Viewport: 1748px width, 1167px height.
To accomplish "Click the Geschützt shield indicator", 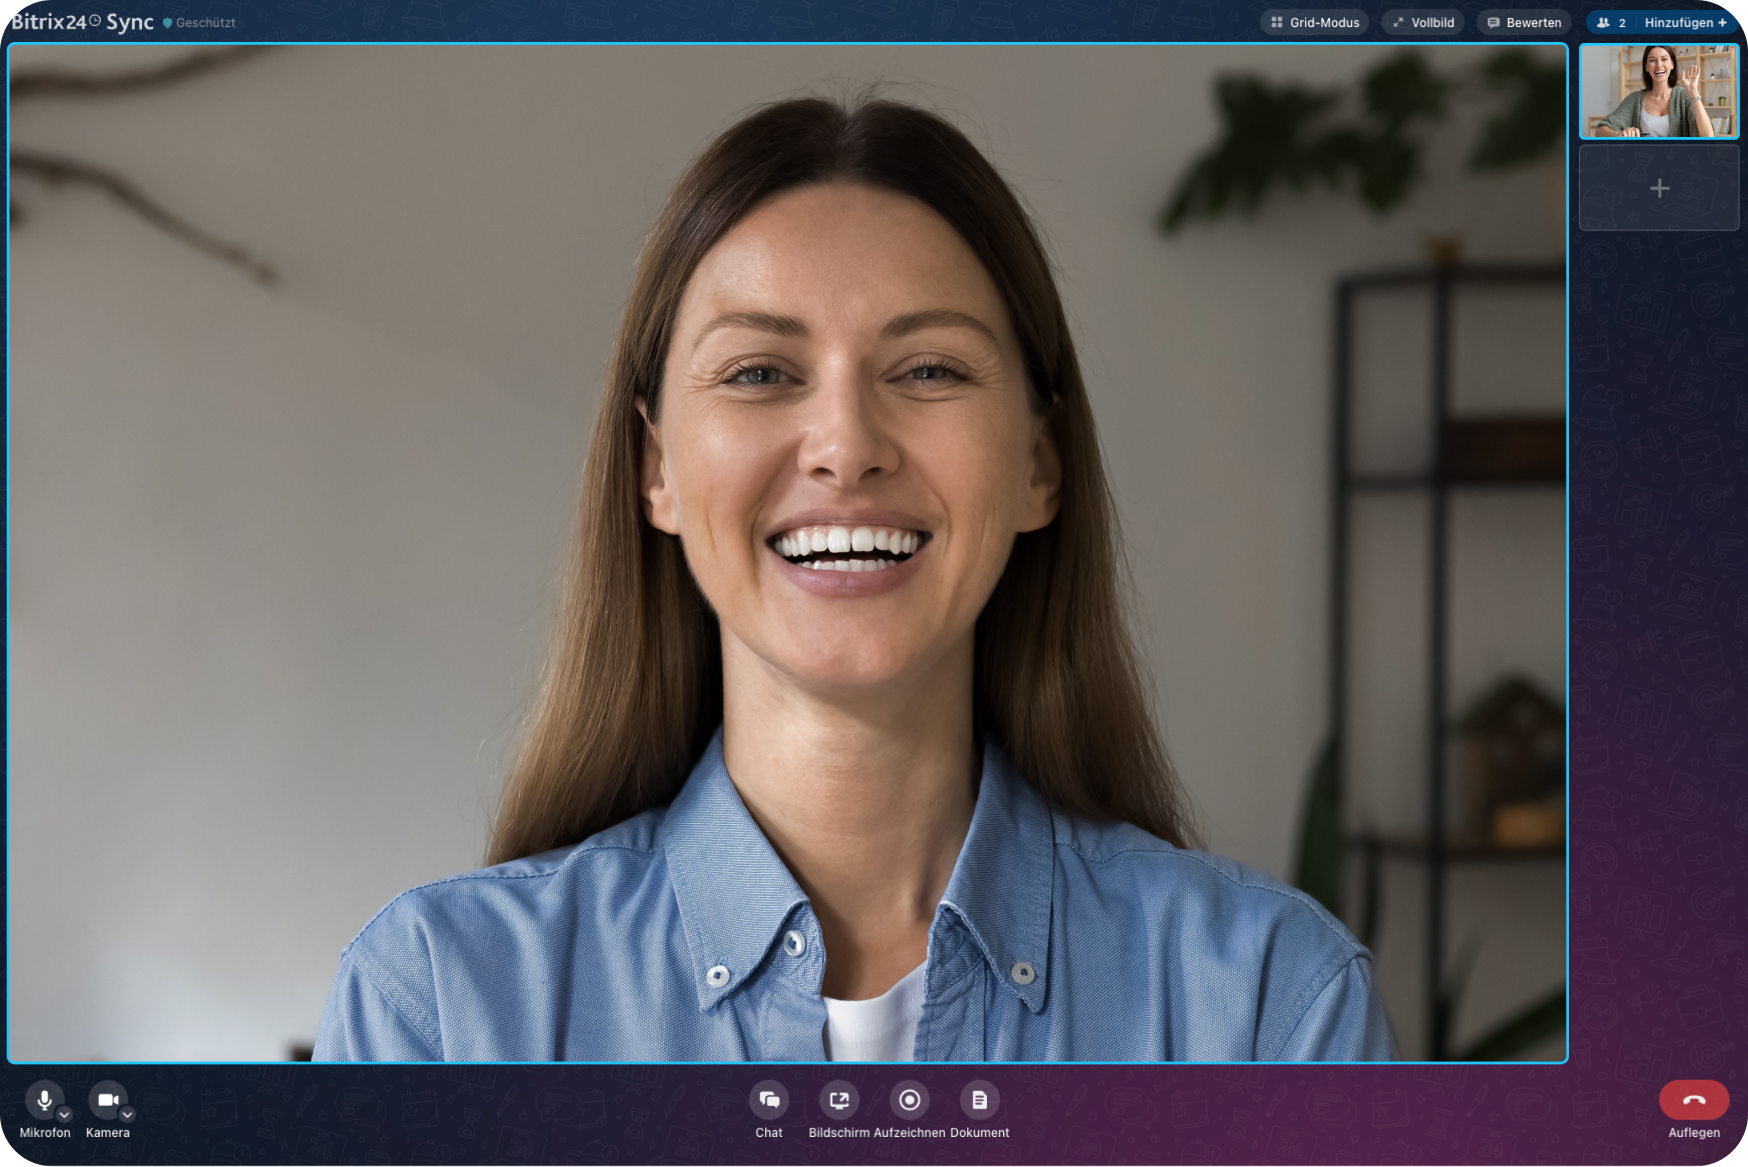I will tap(168, 23).
